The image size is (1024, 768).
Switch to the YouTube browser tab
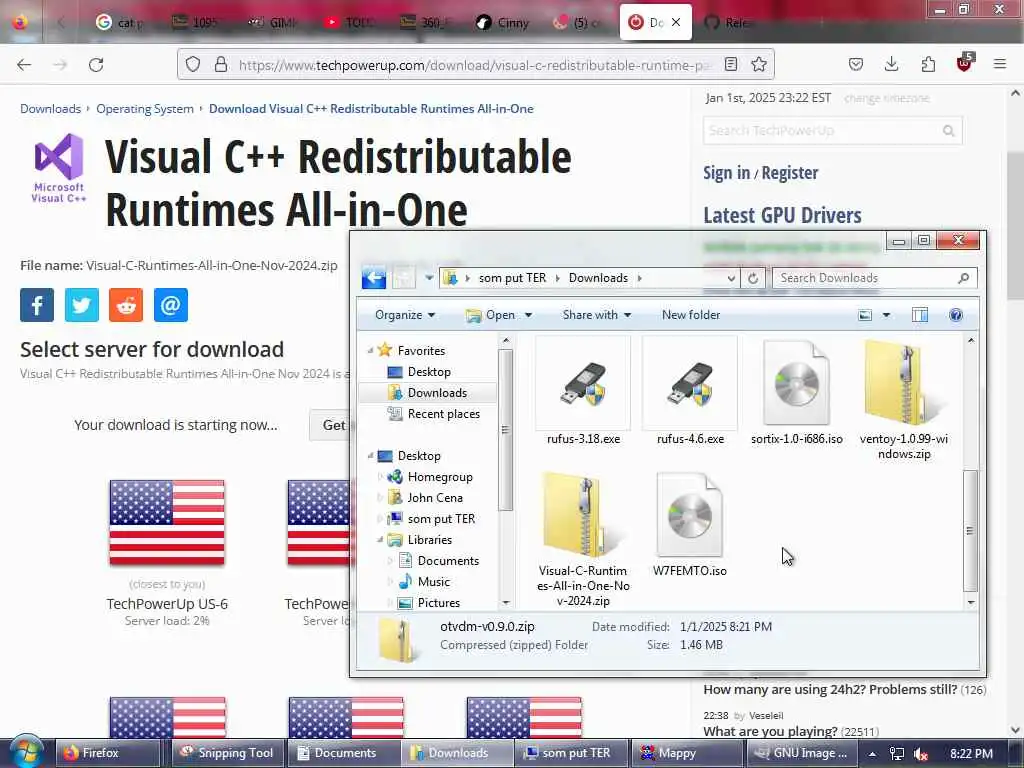[x=349, y=23]
